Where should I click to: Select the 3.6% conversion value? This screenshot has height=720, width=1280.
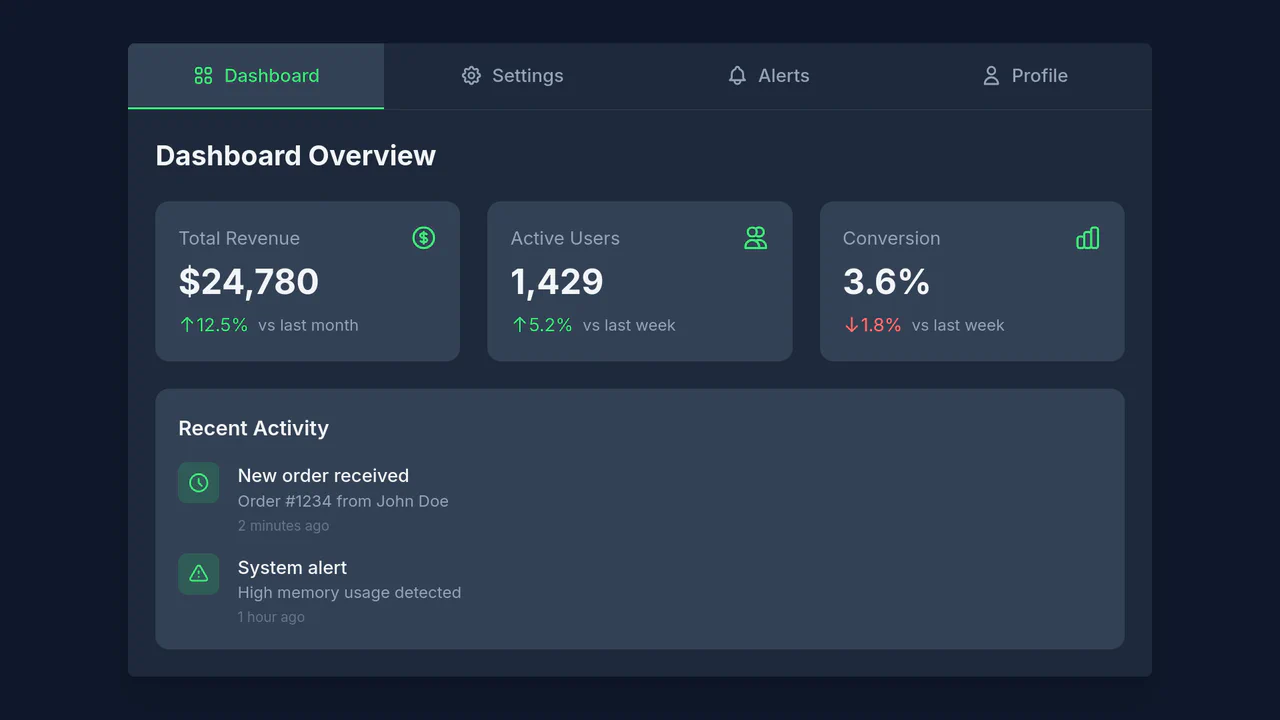886,282
